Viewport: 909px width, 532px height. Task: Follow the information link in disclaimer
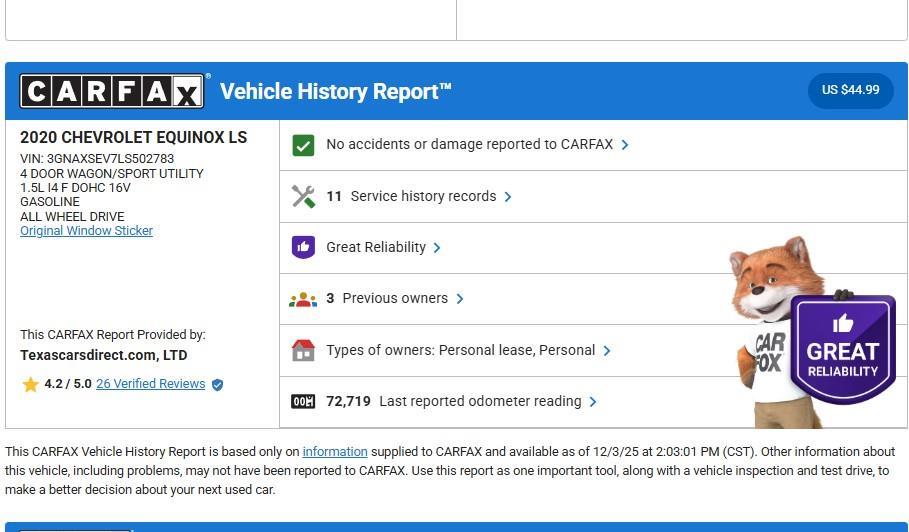point(334,452)
